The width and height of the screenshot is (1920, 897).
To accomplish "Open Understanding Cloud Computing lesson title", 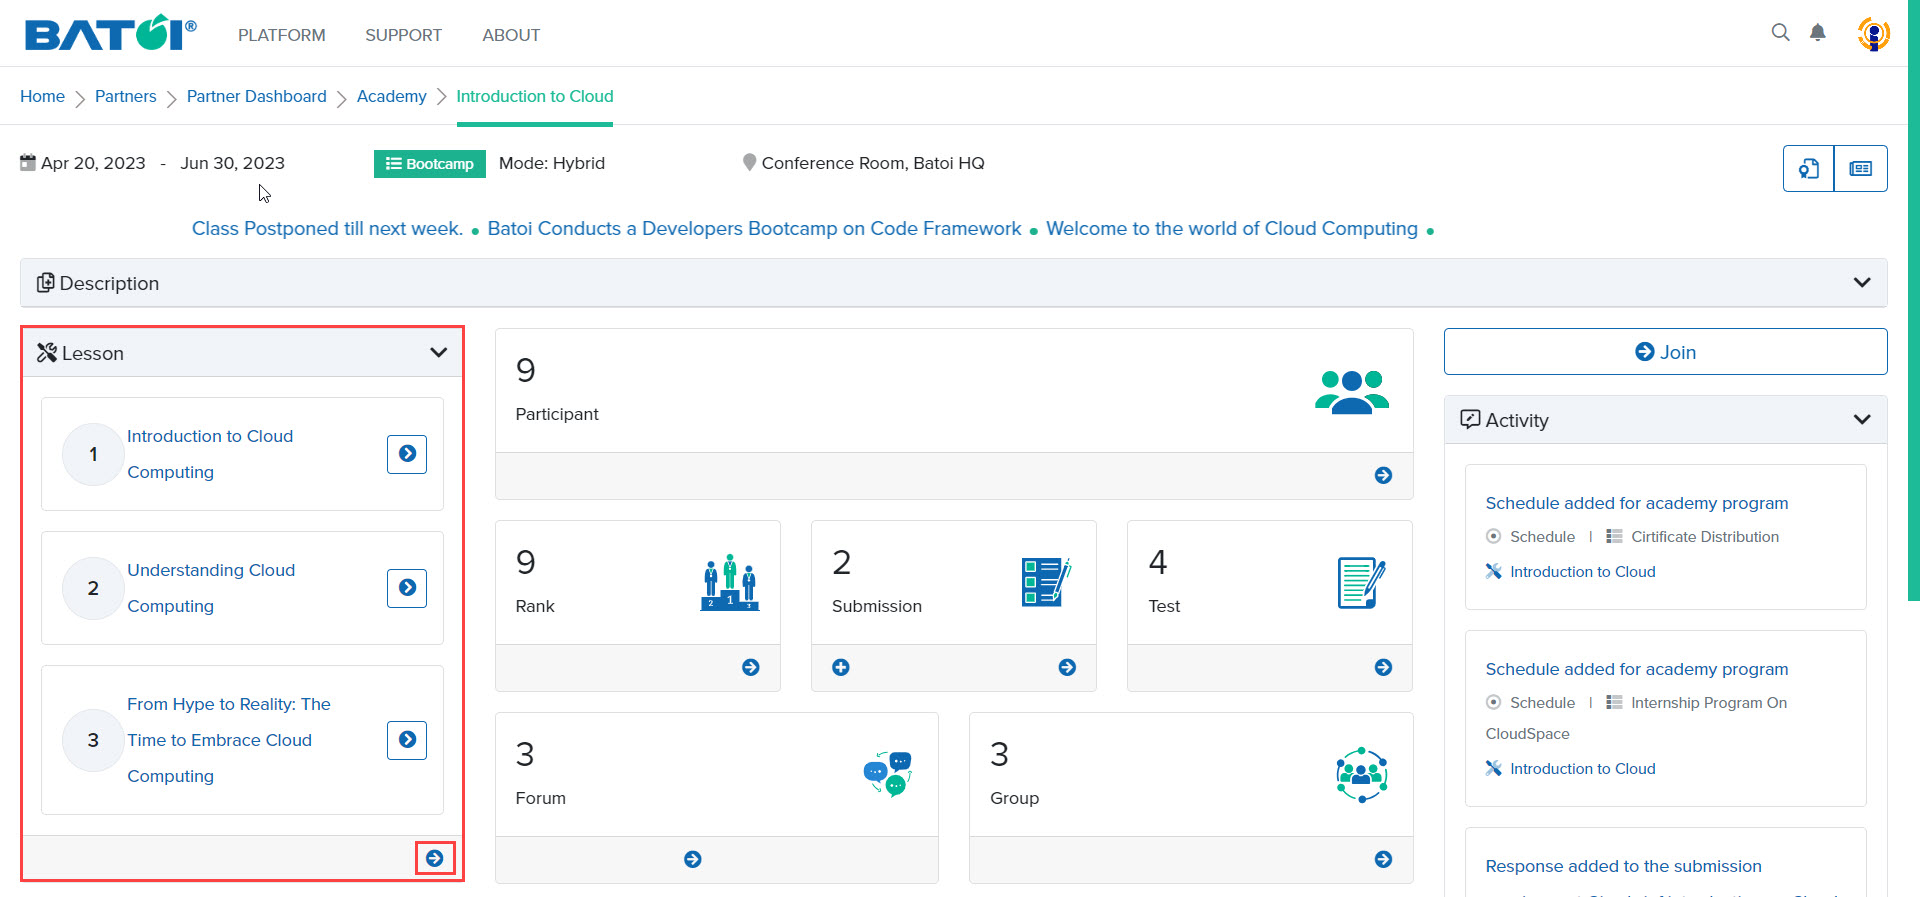I will (211, 588).
